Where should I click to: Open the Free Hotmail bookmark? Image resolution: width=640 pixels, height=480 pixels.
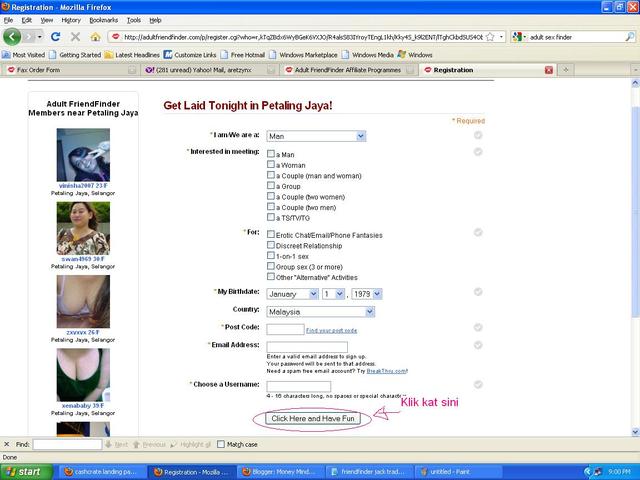(x=242, y=55)
